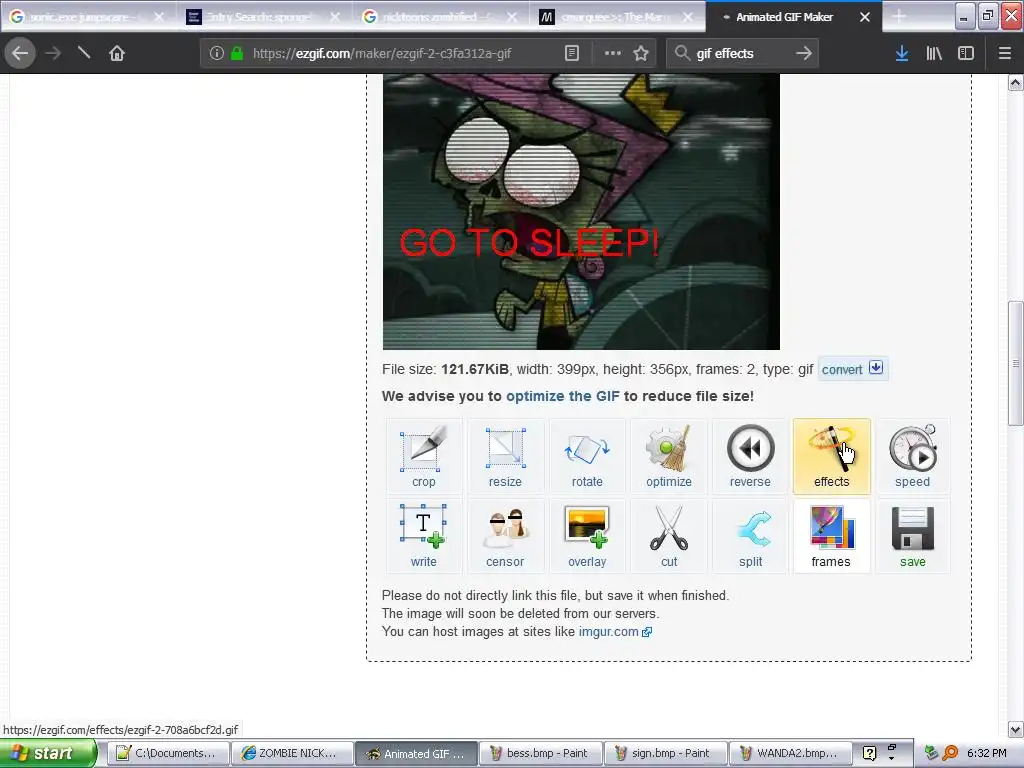Open the crop tool

tap(424, 456)
